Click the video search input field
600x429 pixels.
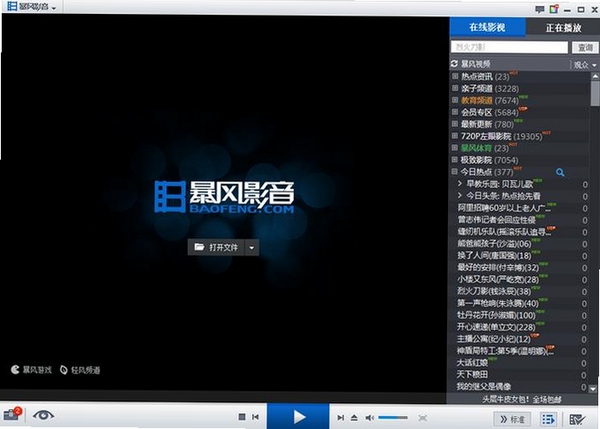[x=509, y=47]
